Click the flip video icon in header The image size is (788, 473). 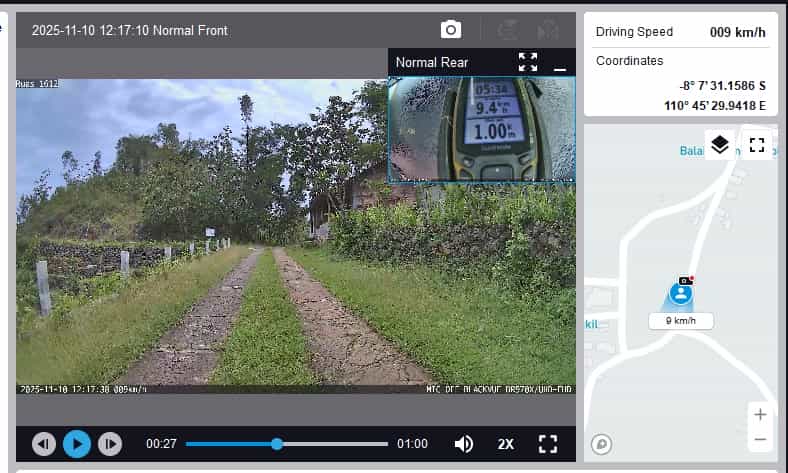(548, 30)
